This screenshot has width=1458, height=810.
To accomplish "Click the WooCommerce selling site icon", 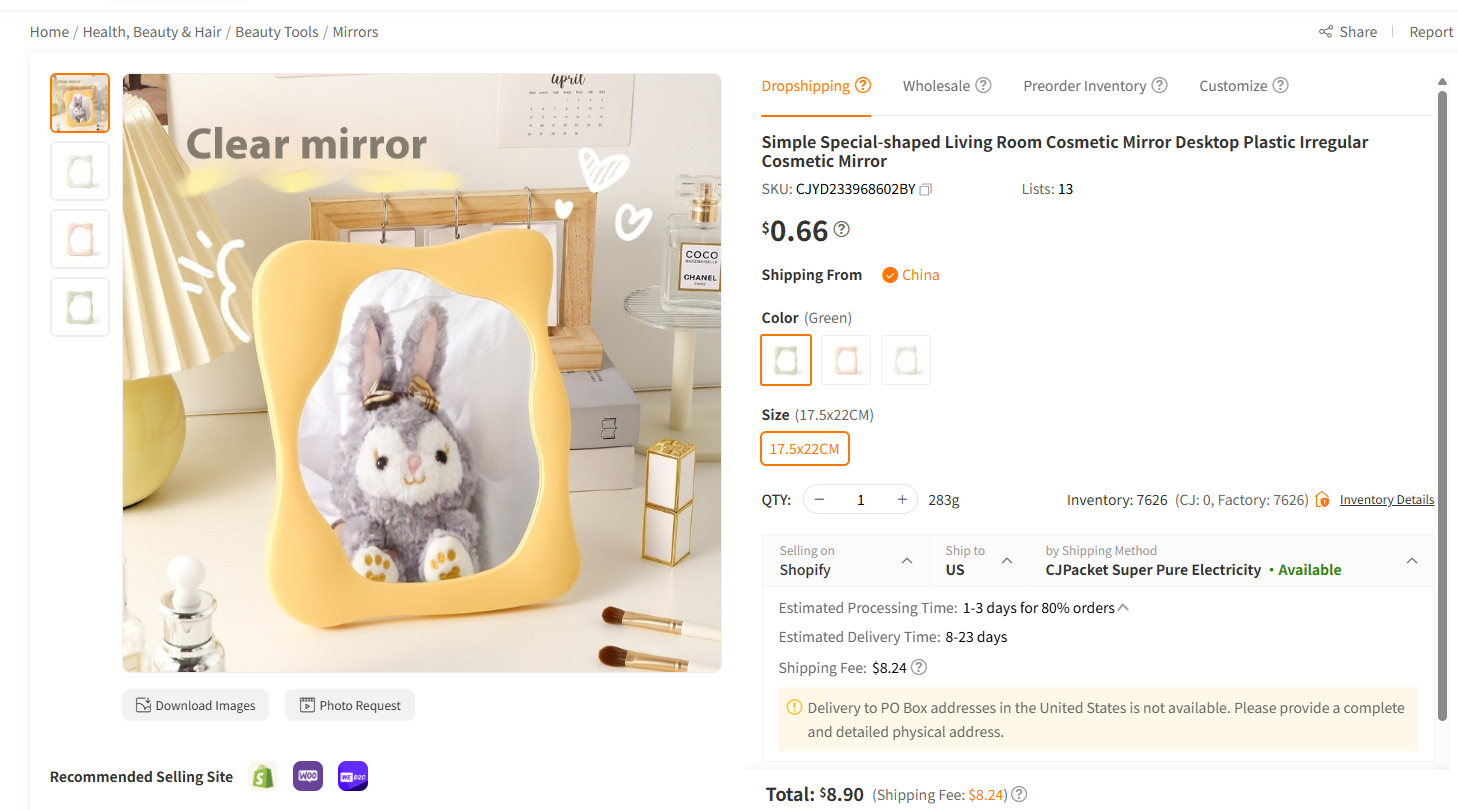I will coord(307,776).
